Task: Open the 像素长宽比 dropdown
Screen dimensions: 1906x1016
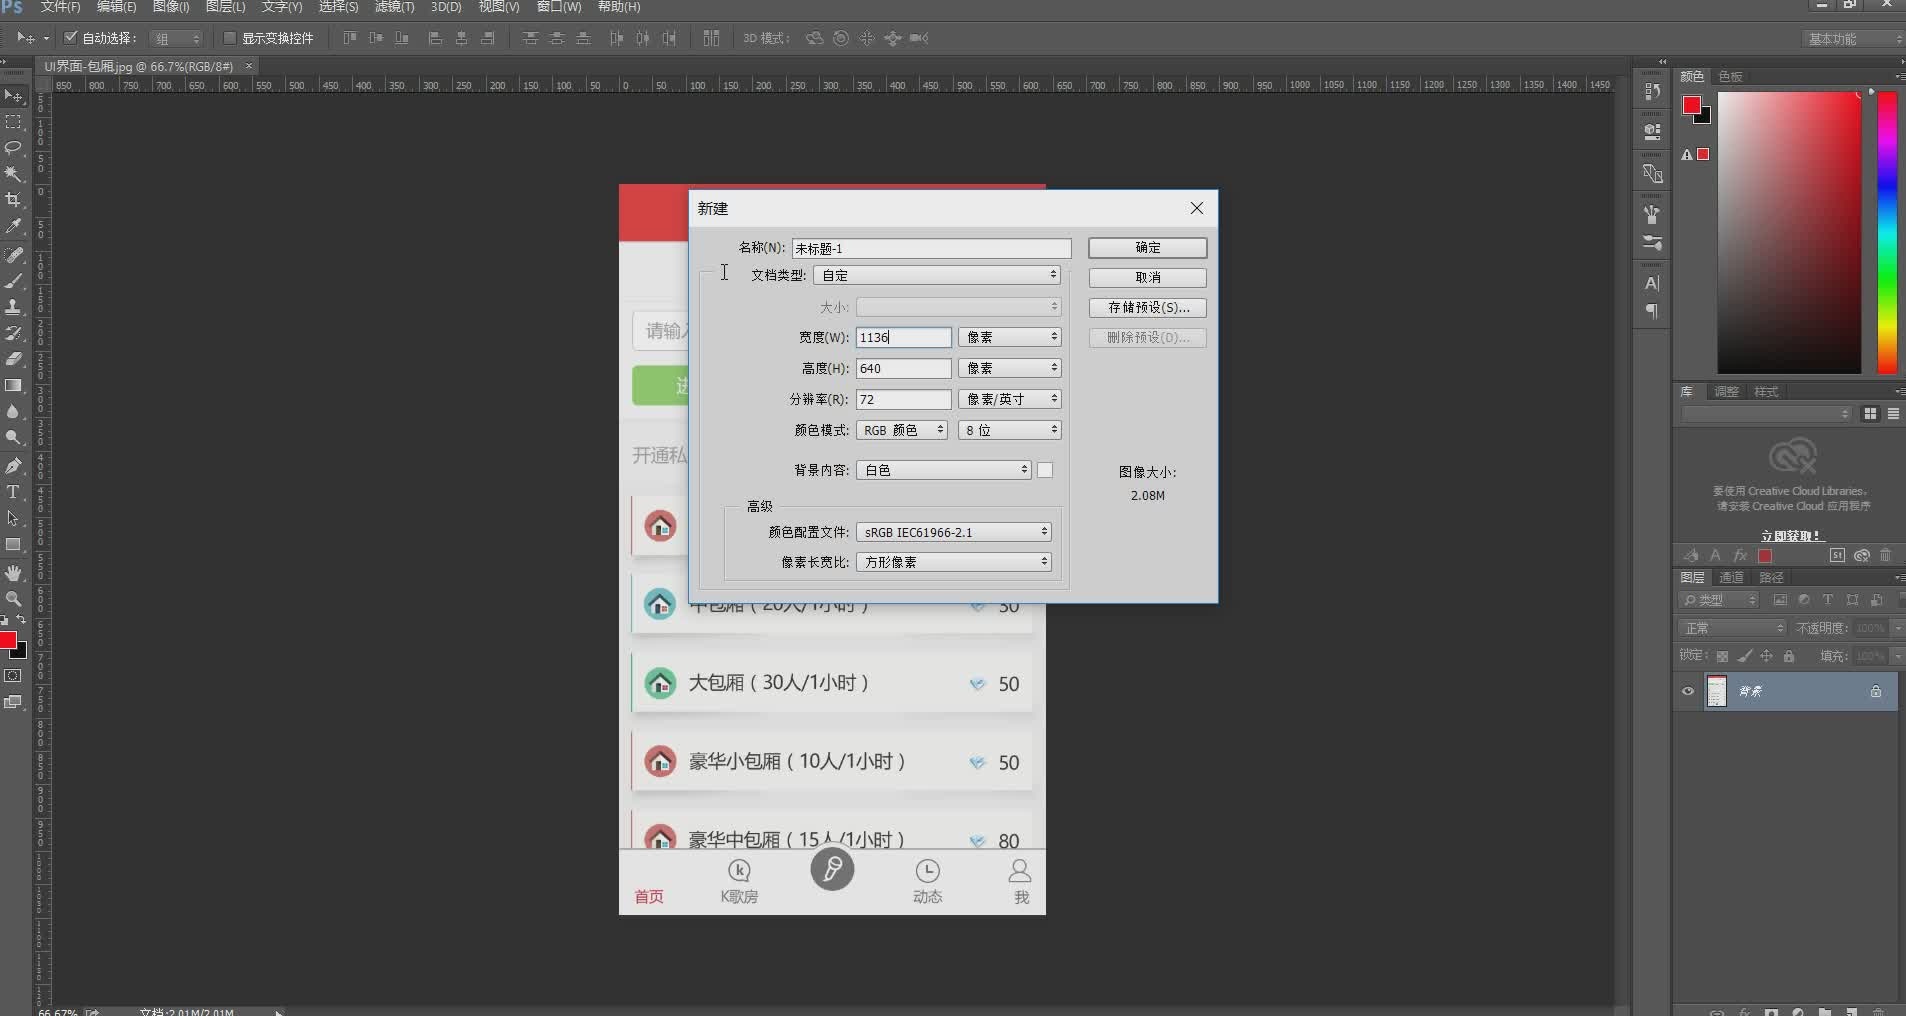Action: click(954, 562)
